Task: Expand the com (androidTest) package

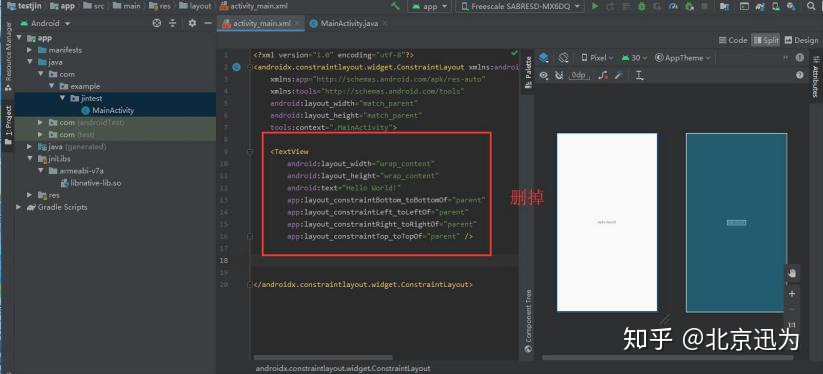Action: click(x=40, y=123)
